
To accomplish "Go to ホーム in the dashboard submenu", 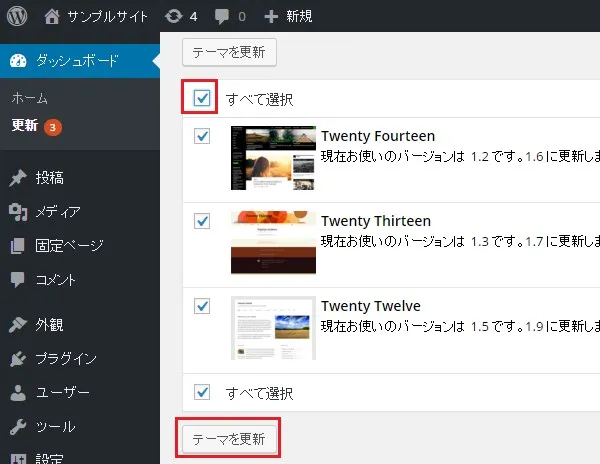I will pos(30,99).
